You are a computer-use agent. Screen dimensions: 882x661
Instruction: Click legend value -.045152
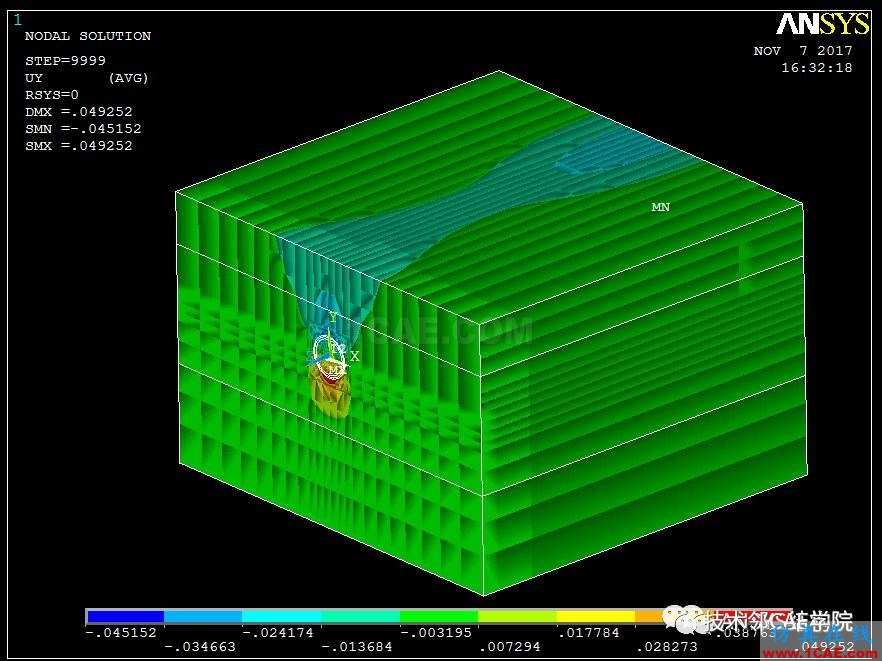tap(121, 632)
